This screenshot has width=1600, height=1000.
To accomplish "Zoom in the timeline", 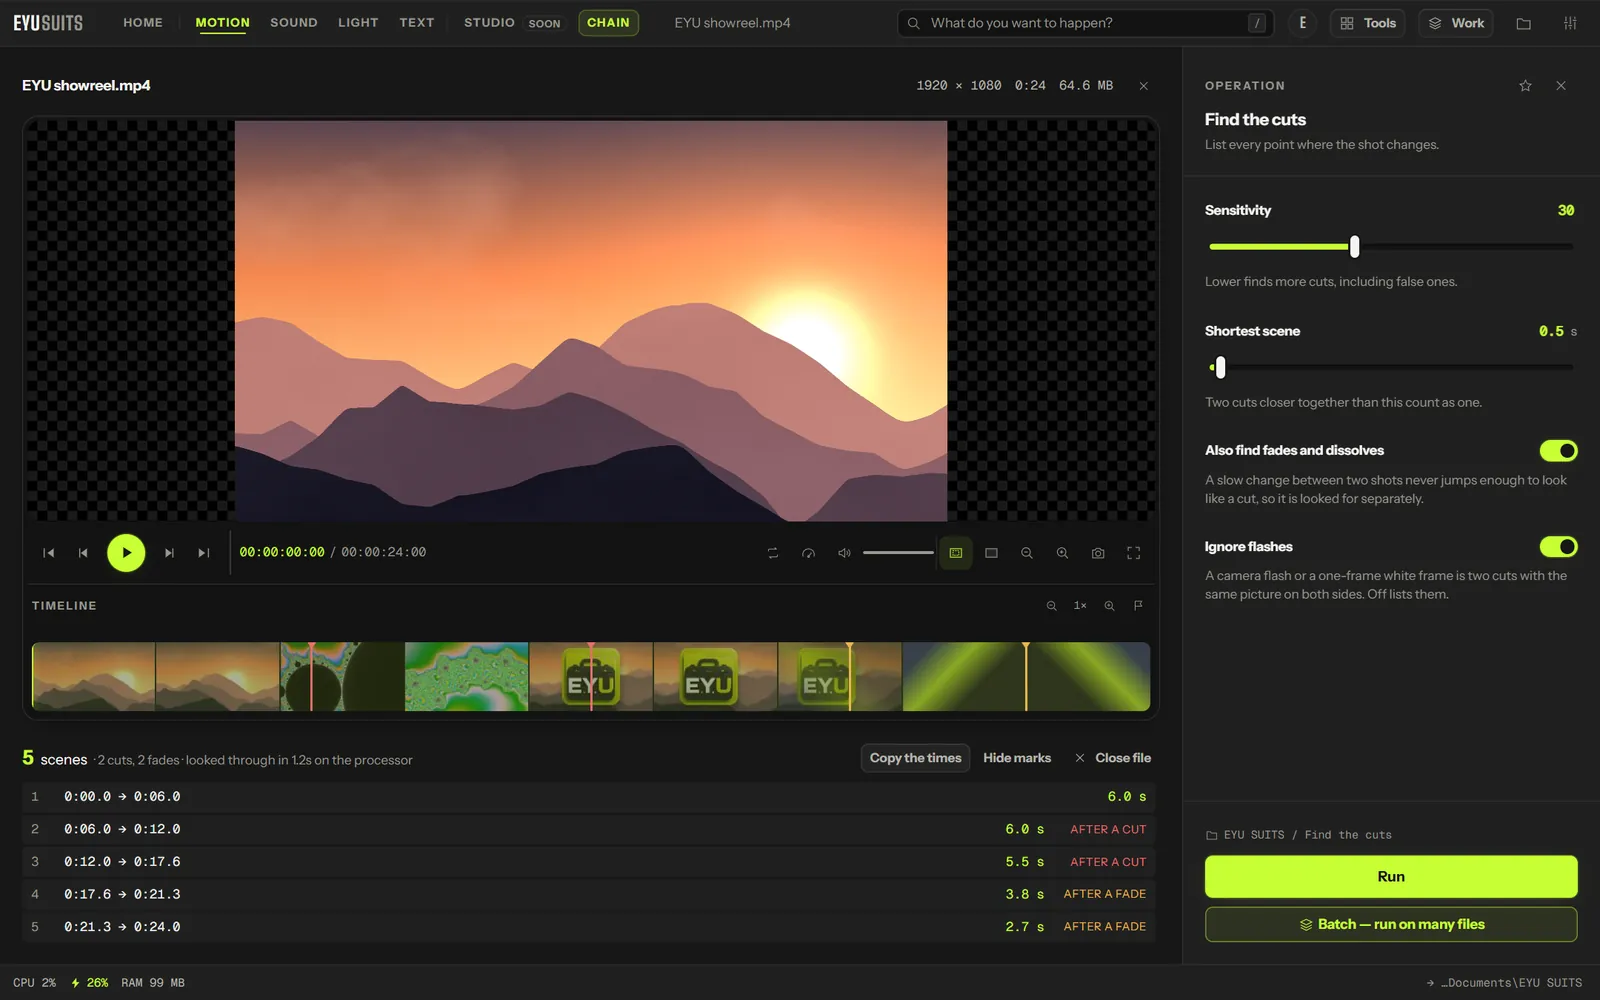I will 1109,606.
